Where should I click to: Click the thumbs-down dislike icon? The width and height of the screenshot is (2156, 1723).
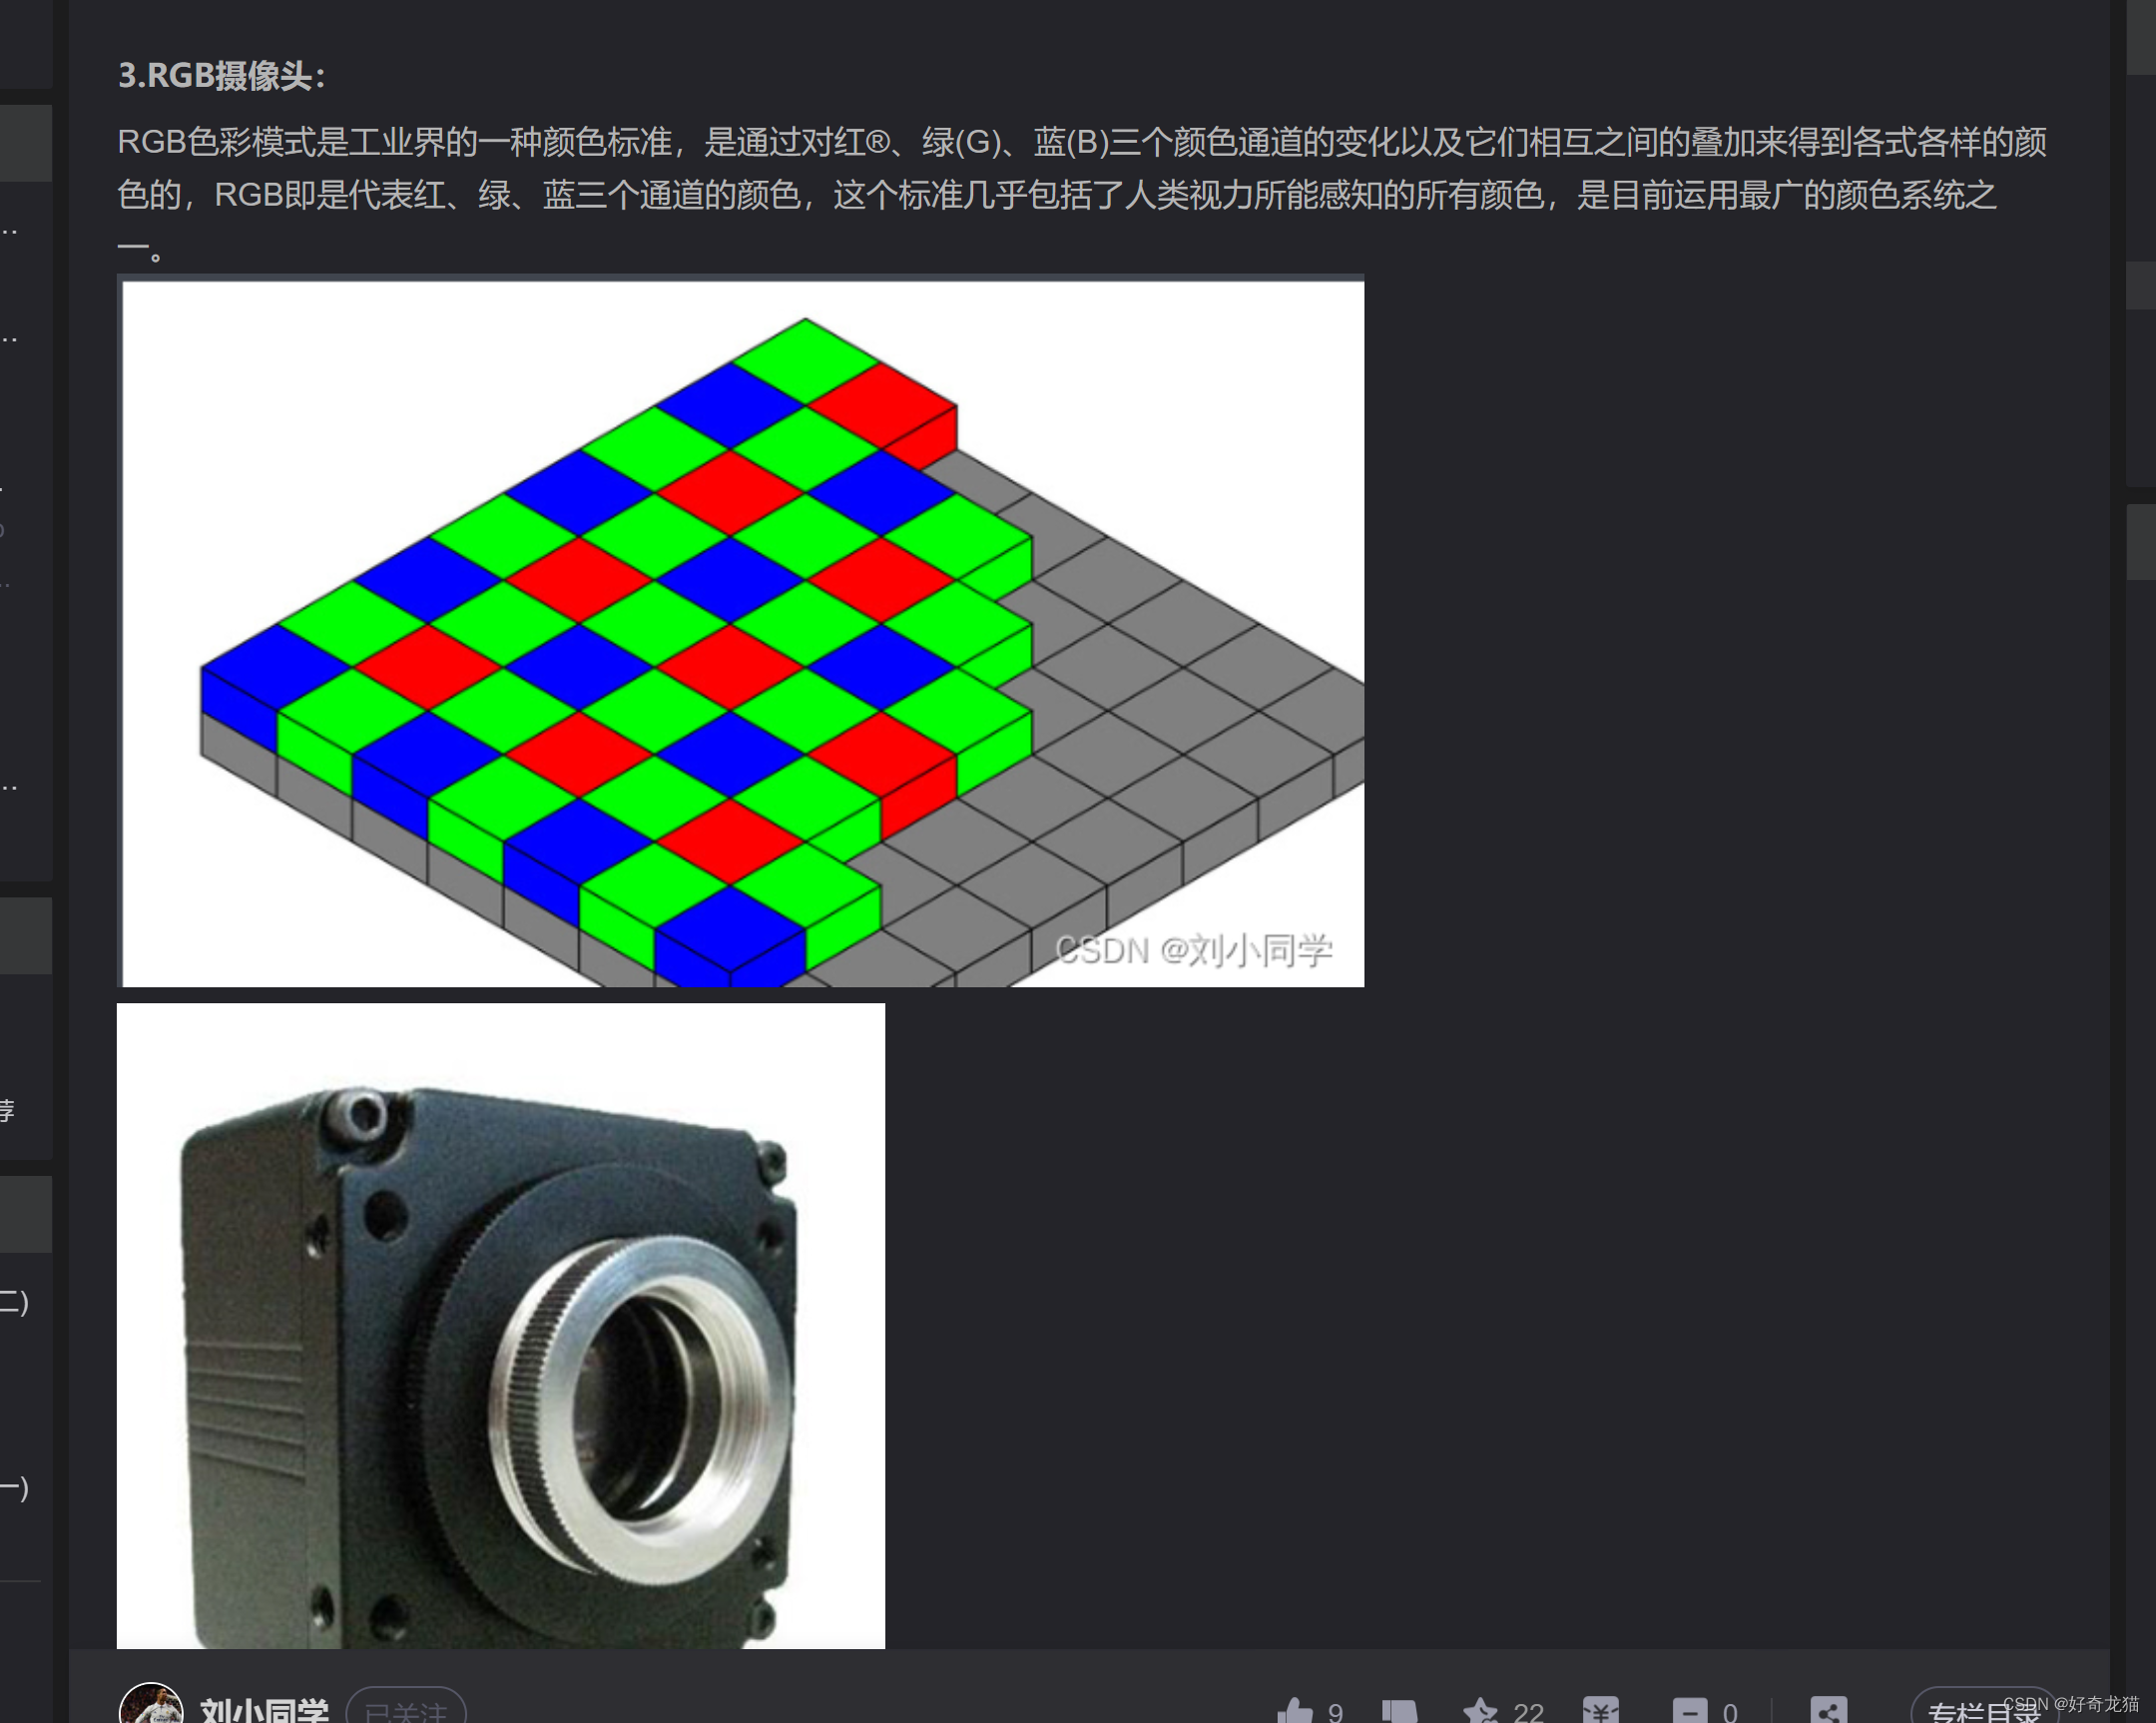(1399, 1711)
